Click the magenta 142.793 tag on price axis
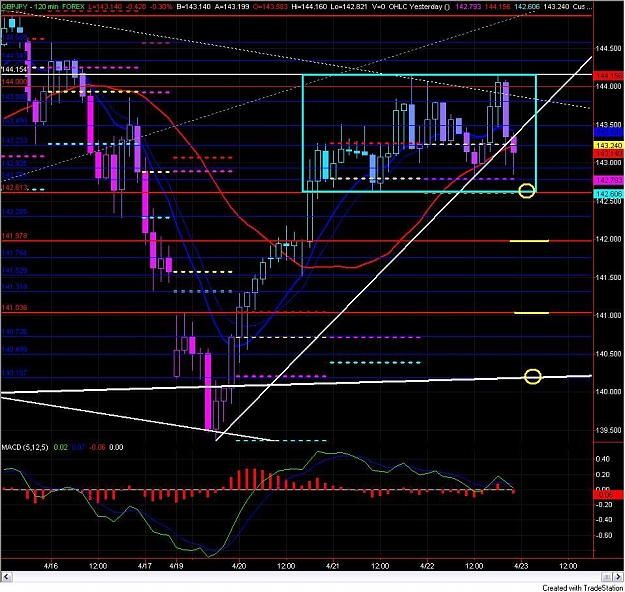 coord(608,181)
